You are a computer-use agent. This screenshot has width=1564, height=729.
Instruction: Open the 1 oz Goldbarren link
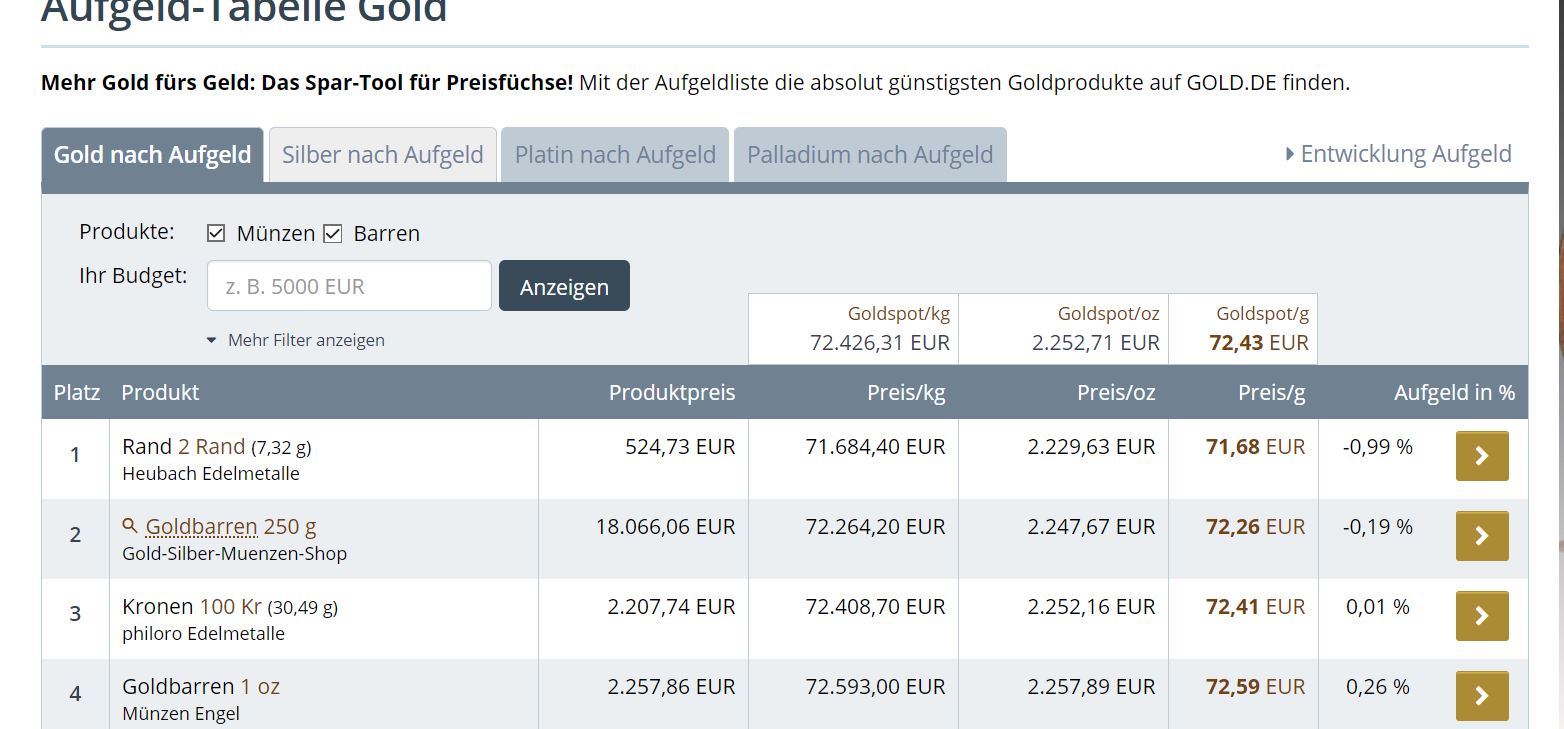pyautogui.click(x=260, y=686)
